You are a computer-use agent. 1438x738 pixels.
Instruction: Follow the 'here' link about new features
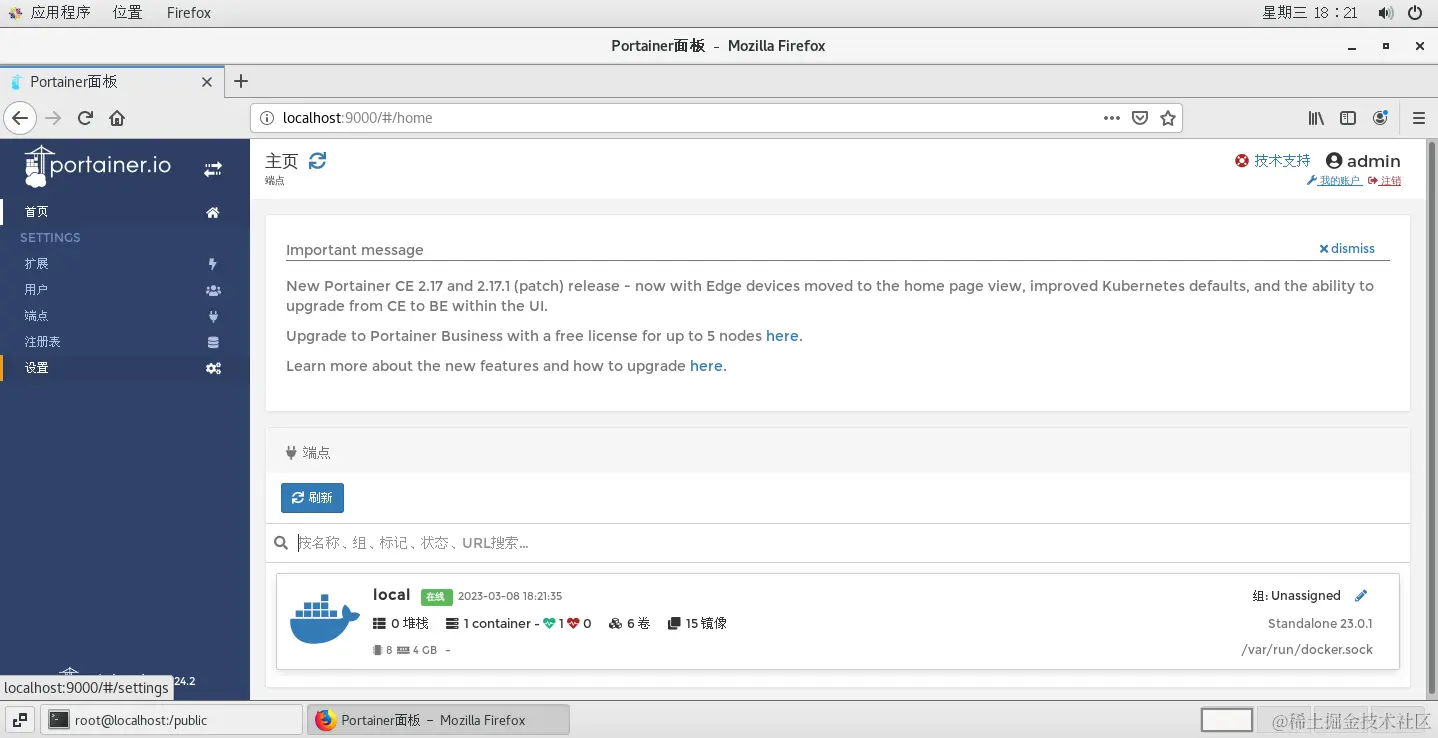pyautogui.click(x=706, y=366)
